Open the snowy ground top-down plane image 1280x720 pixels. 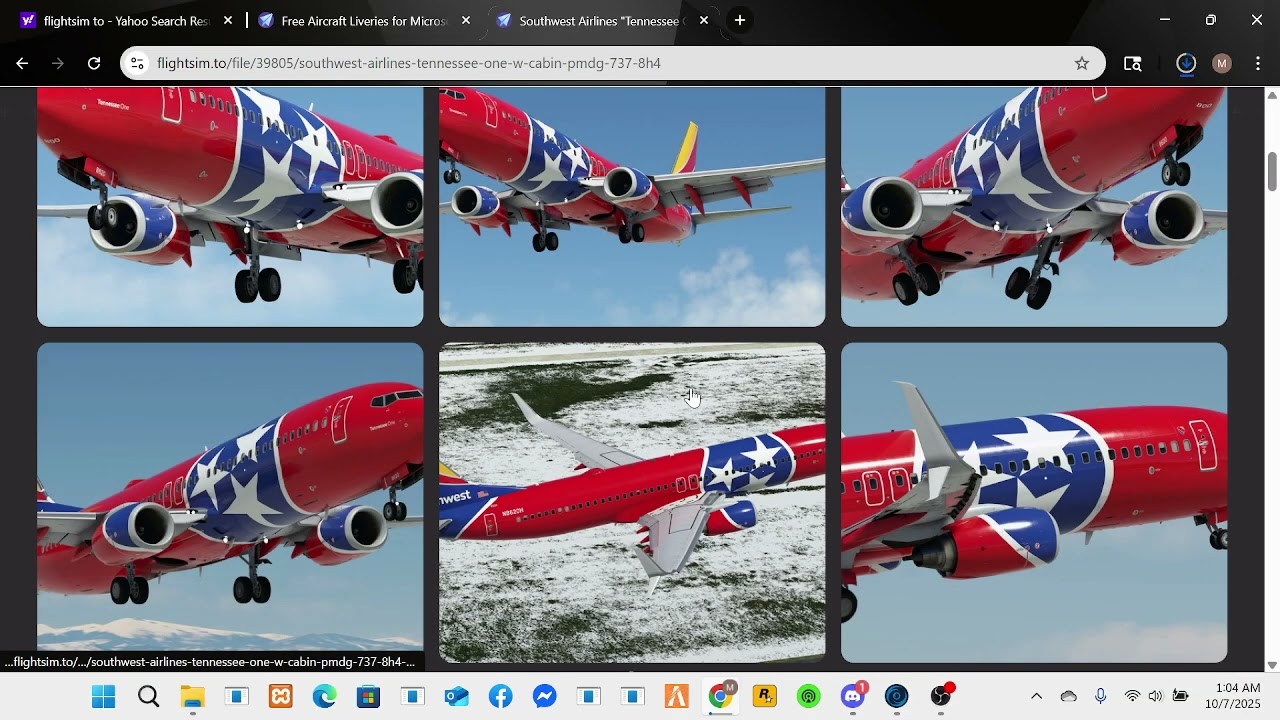click(632, 503)
